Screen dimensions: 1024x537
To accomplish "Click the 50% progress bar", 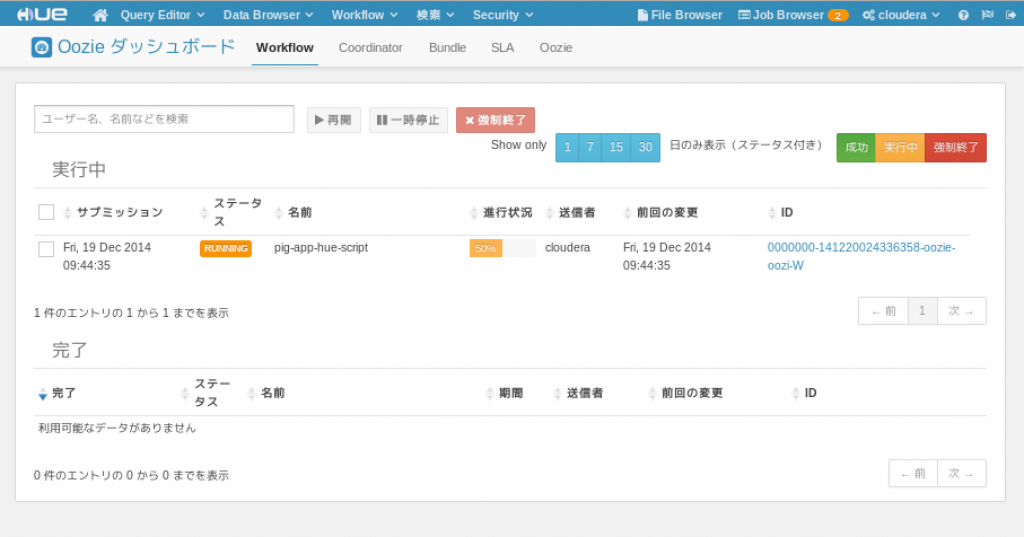I will click(502, 248).
